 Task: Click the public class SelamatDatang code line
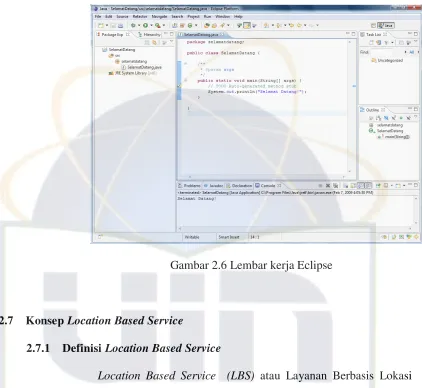pyautogui.click(x=224, y=53)
